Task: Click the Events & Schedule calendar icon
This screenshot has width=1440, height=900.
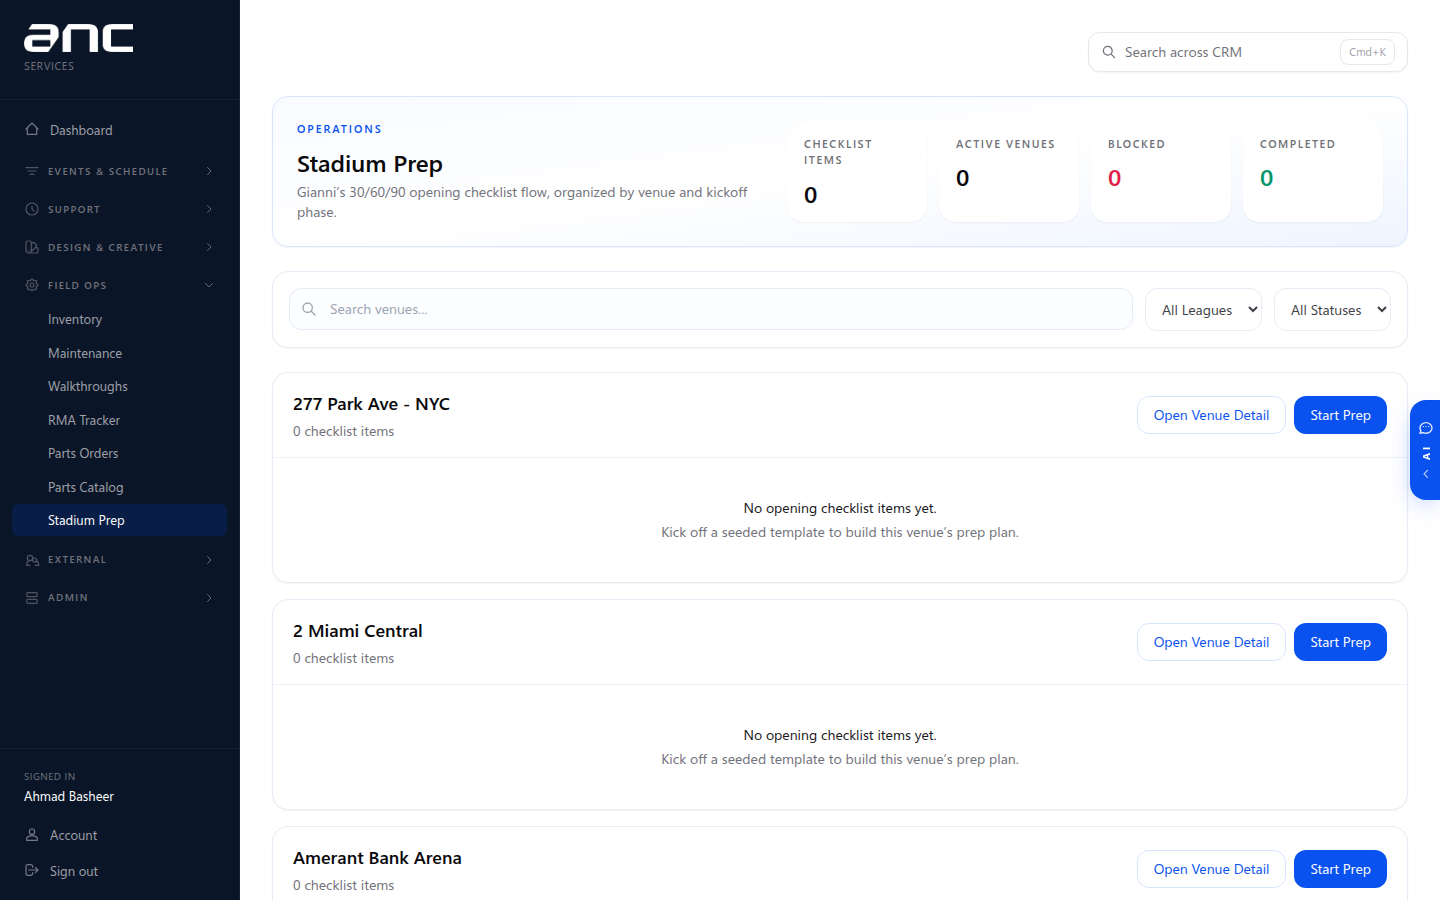Action: point(32,171)
